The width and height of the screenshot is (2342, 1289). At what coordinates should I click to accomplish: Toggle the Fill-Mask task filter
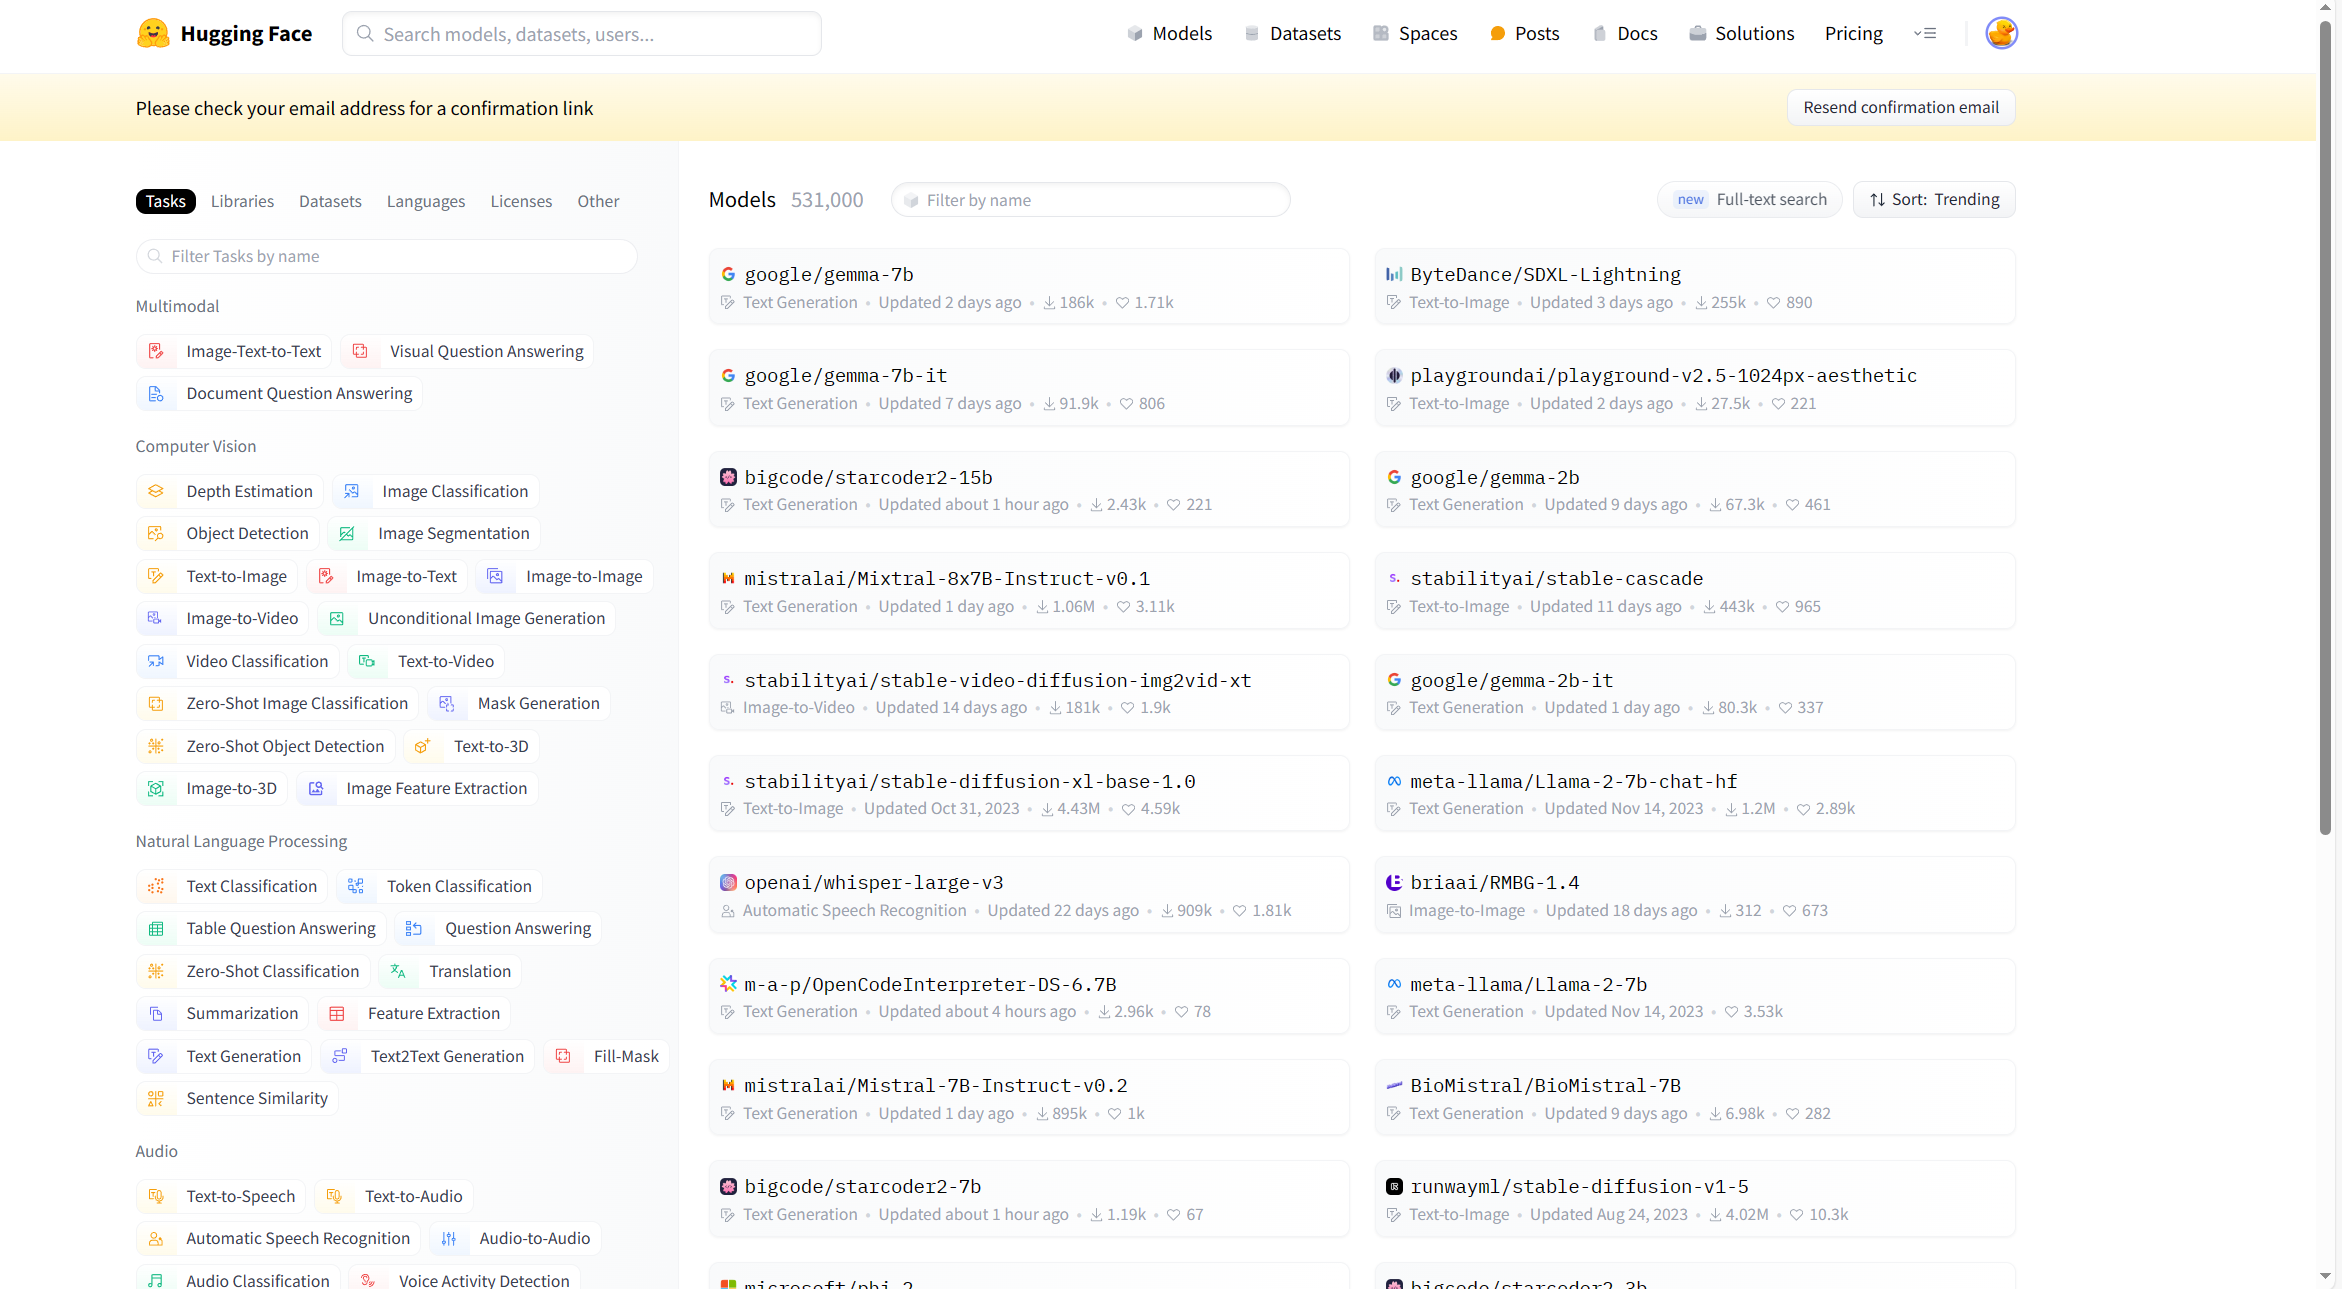click(606, 1056)
